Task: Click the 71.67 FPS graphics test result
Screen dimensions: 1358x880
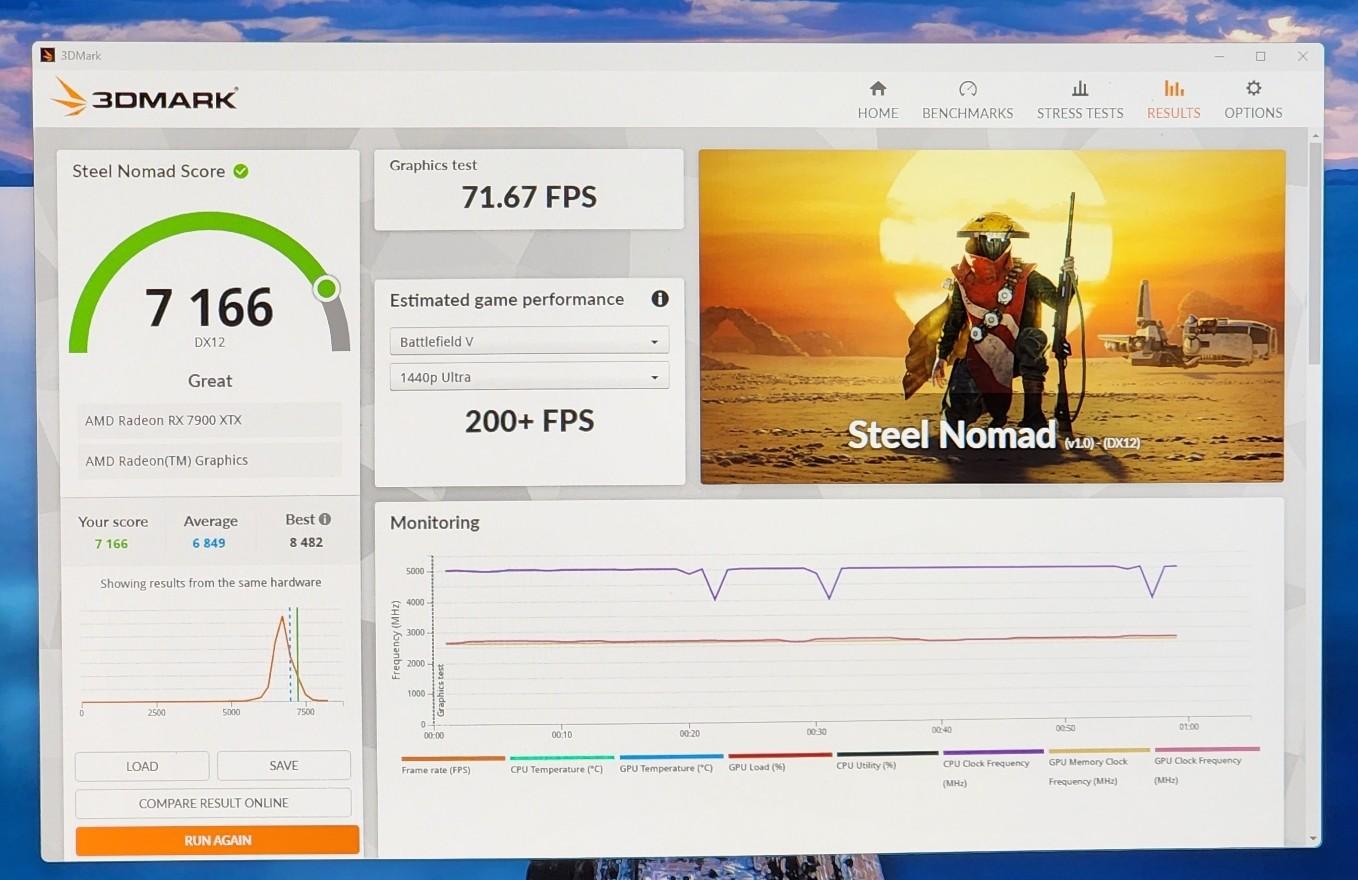Action: tap(529, 197)
